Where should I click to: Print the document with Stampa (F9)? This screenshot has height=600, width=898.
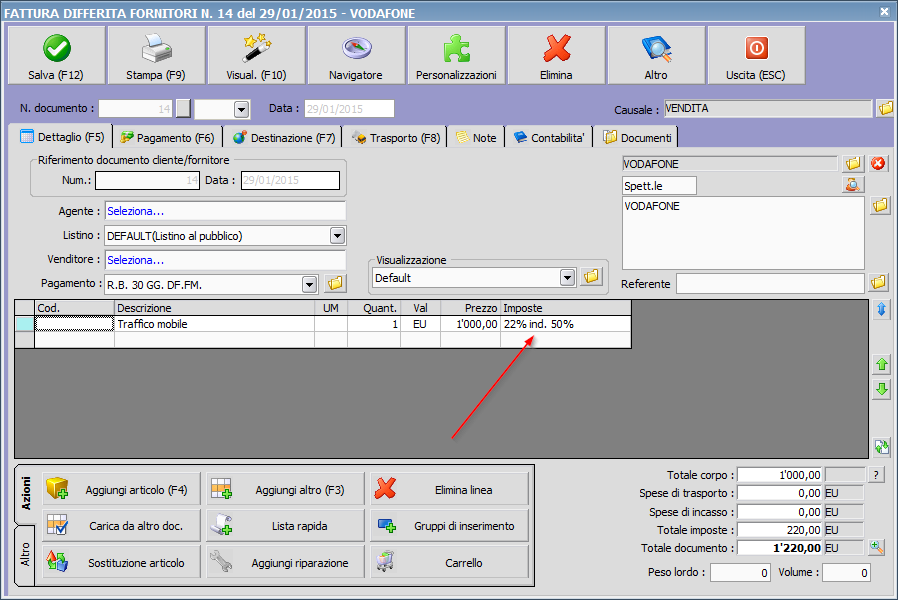[156, 56]
